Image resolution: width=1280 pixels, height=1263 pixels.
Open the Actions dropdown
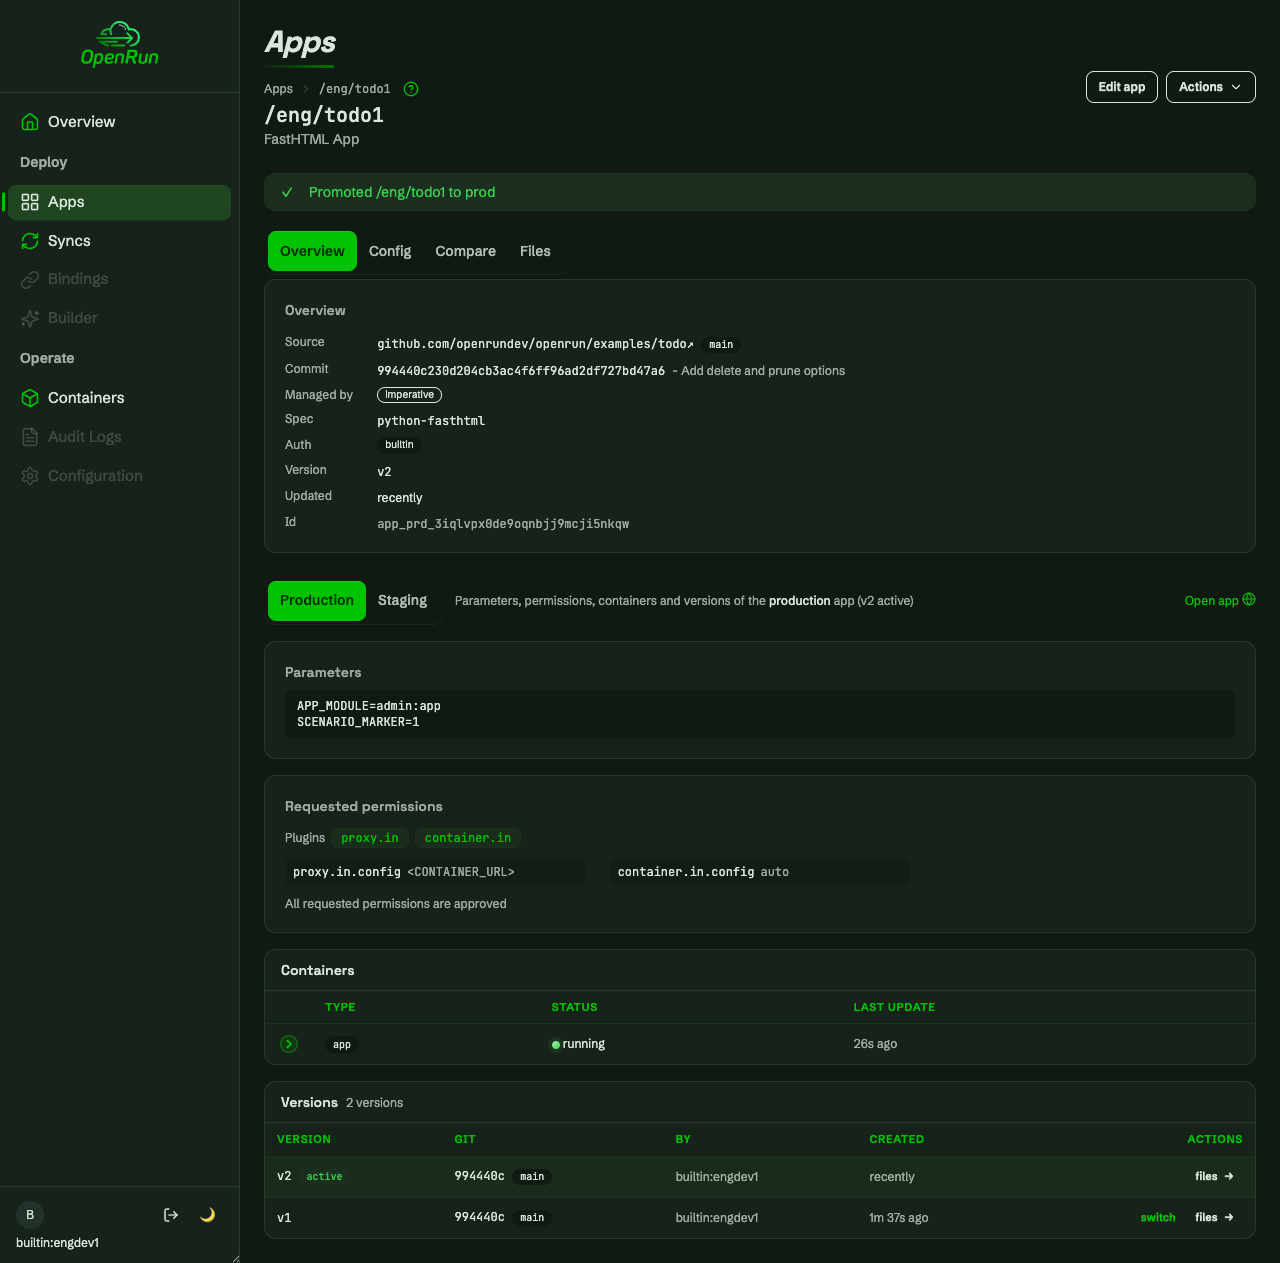pos(1211,87)
